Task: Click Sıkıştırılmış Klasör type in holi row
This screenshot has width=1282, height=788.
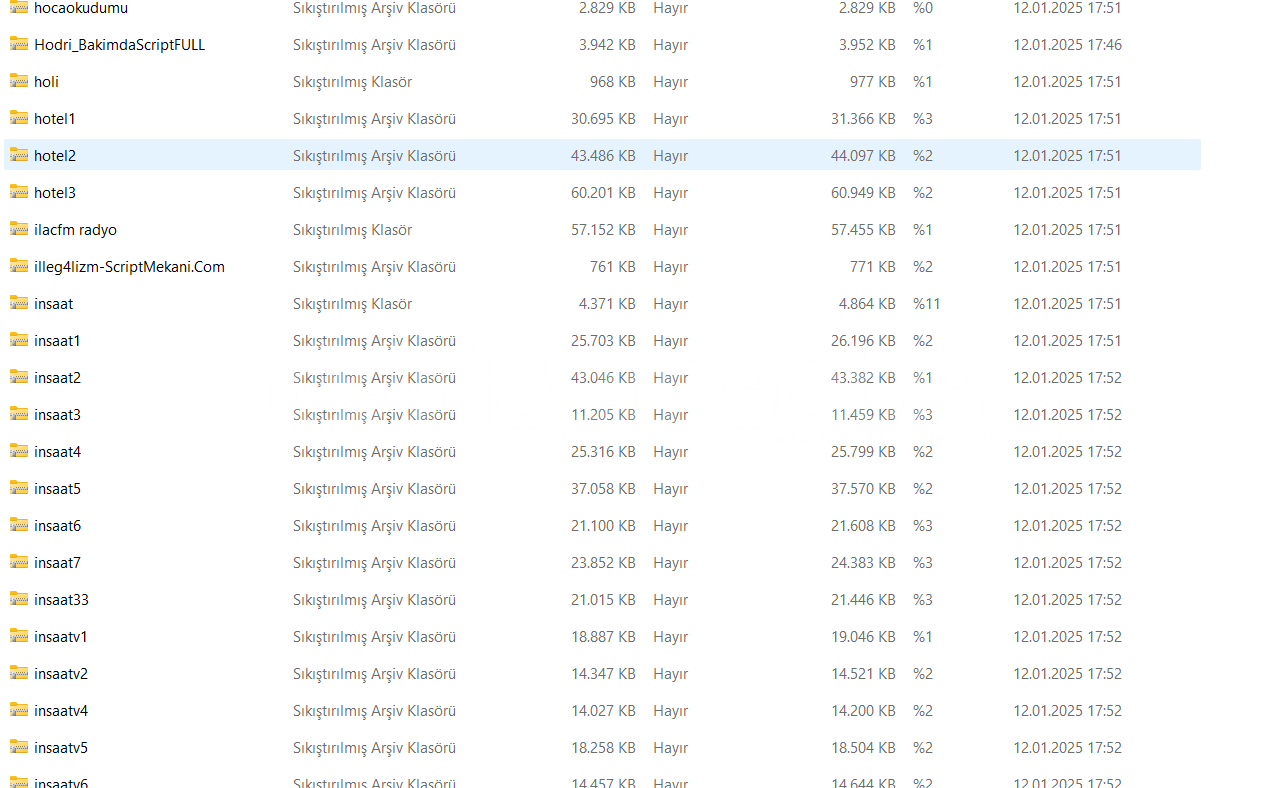Action: point(352,82)
